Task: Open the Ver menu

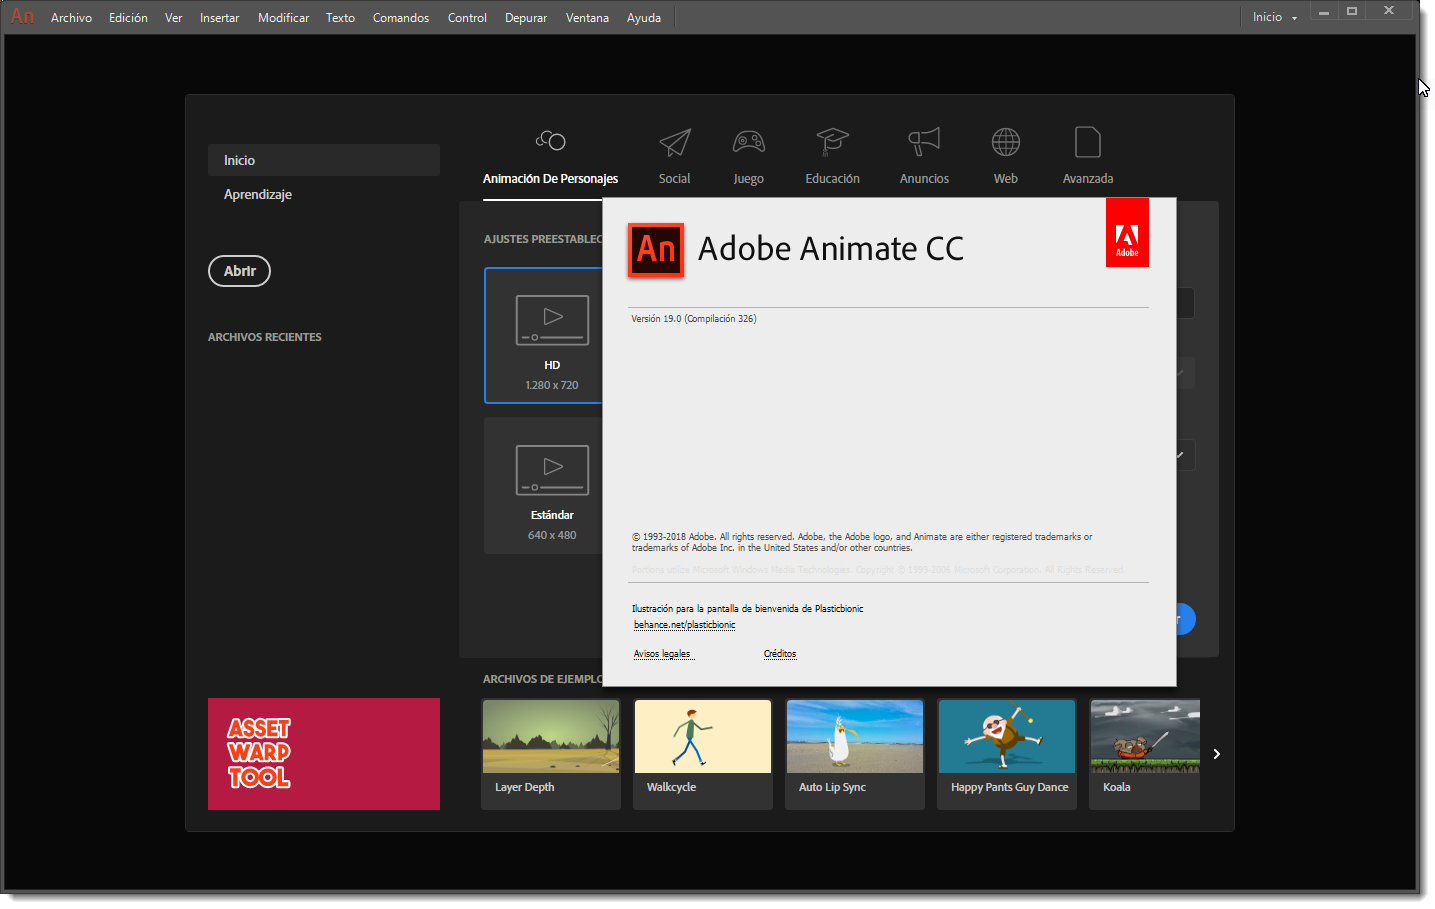Action: [174, 18]
